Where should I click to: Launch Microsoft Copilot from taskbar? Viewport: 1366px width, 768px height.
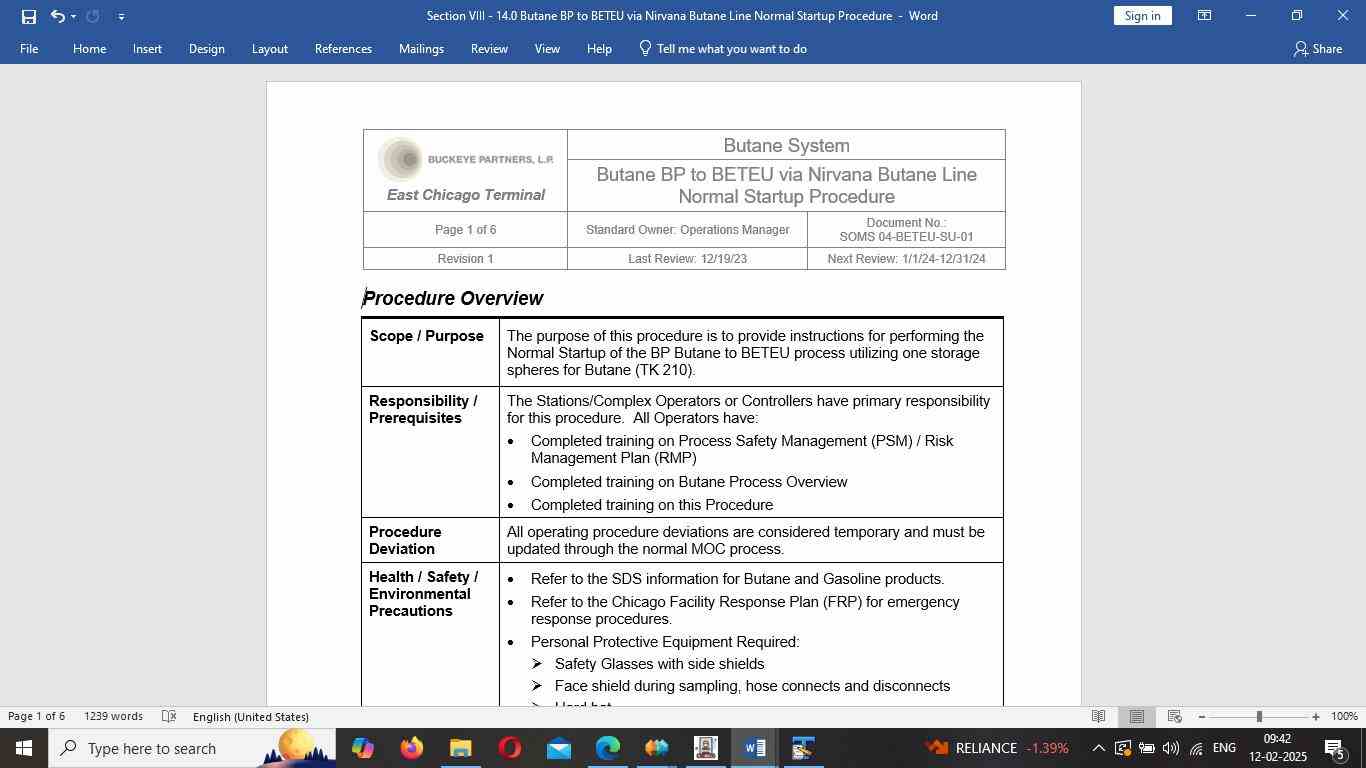(x=362, y=748)
